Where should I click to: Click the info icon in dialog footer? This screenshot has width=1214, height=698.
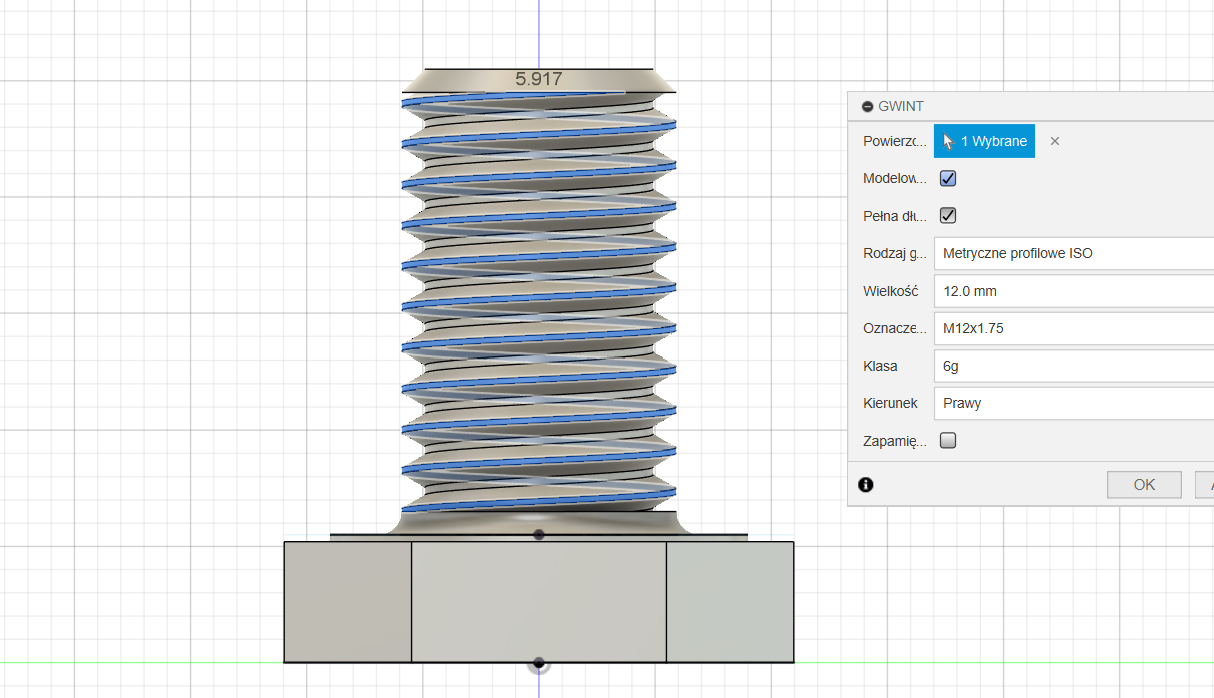click(x=866, y=485)
